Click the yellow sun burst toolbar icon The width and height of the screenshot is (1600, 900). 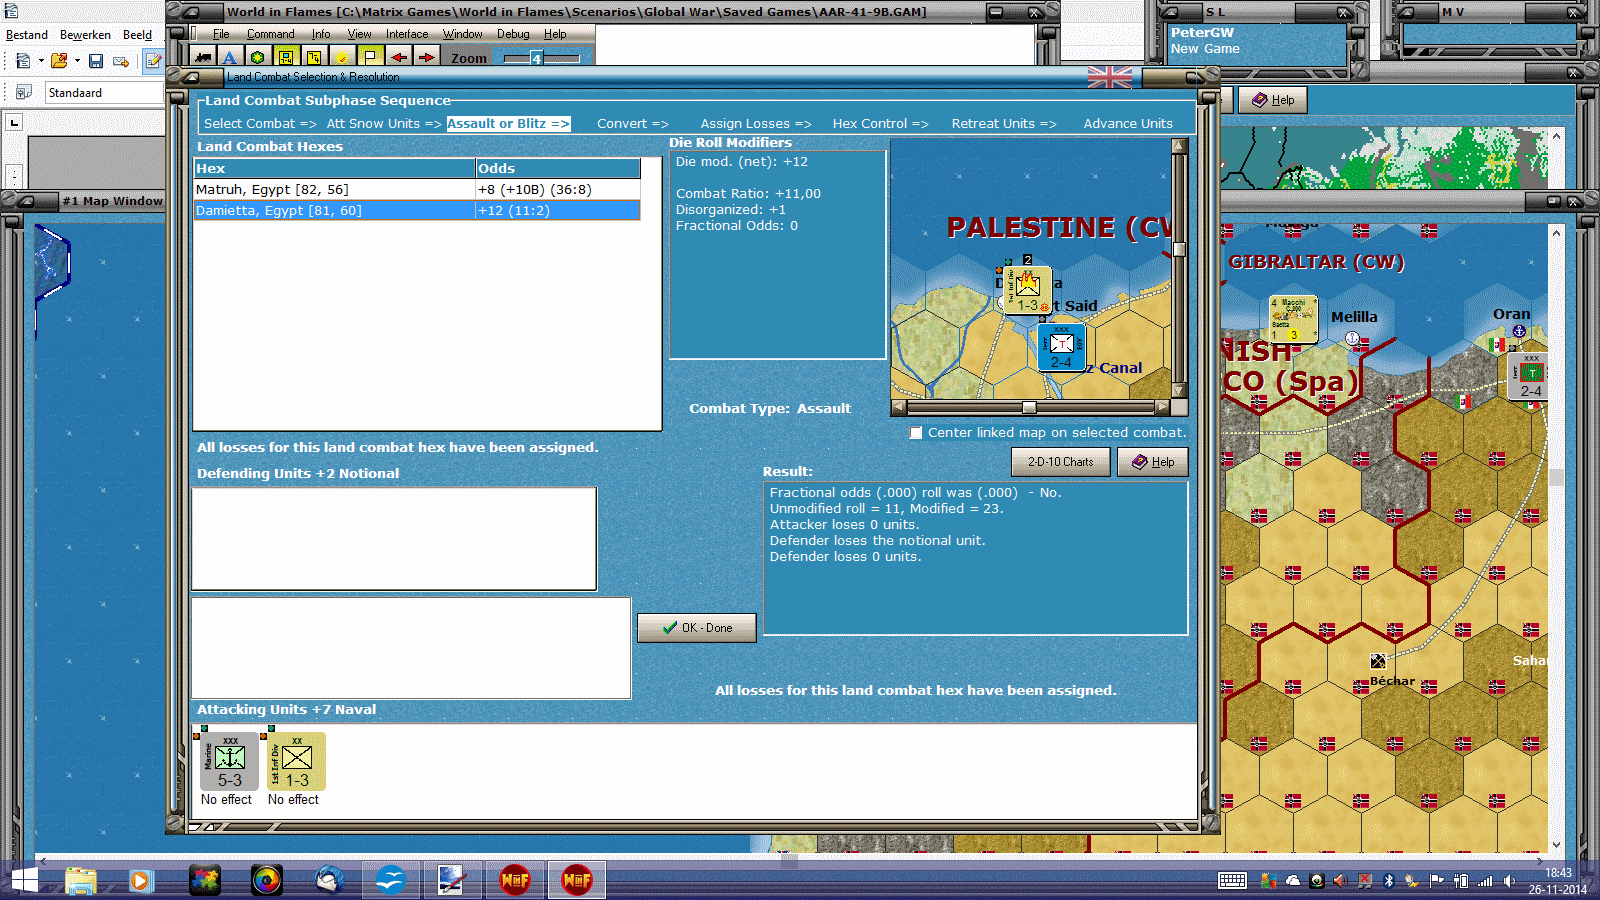[342, 57]
